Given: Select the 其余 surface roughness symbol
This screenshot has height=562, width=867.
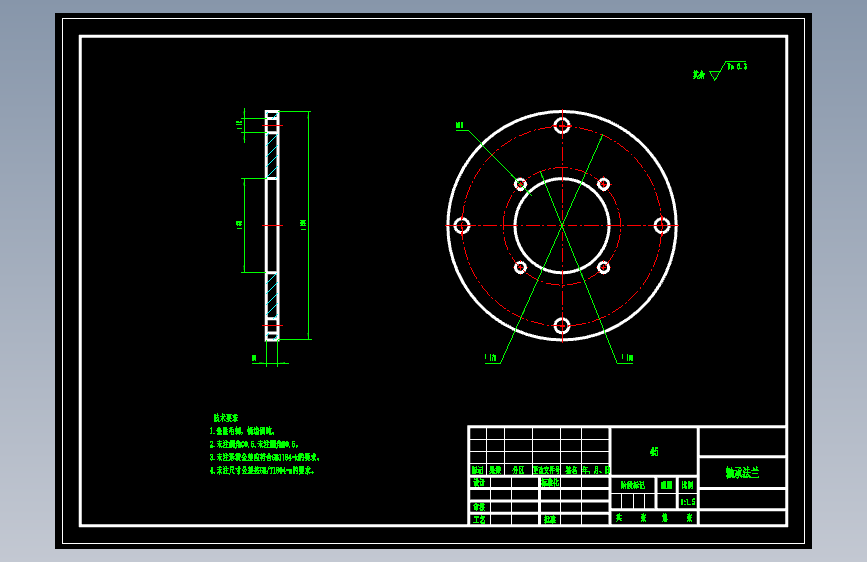Looking at the screenshot, I should click(x=719, y=71).
